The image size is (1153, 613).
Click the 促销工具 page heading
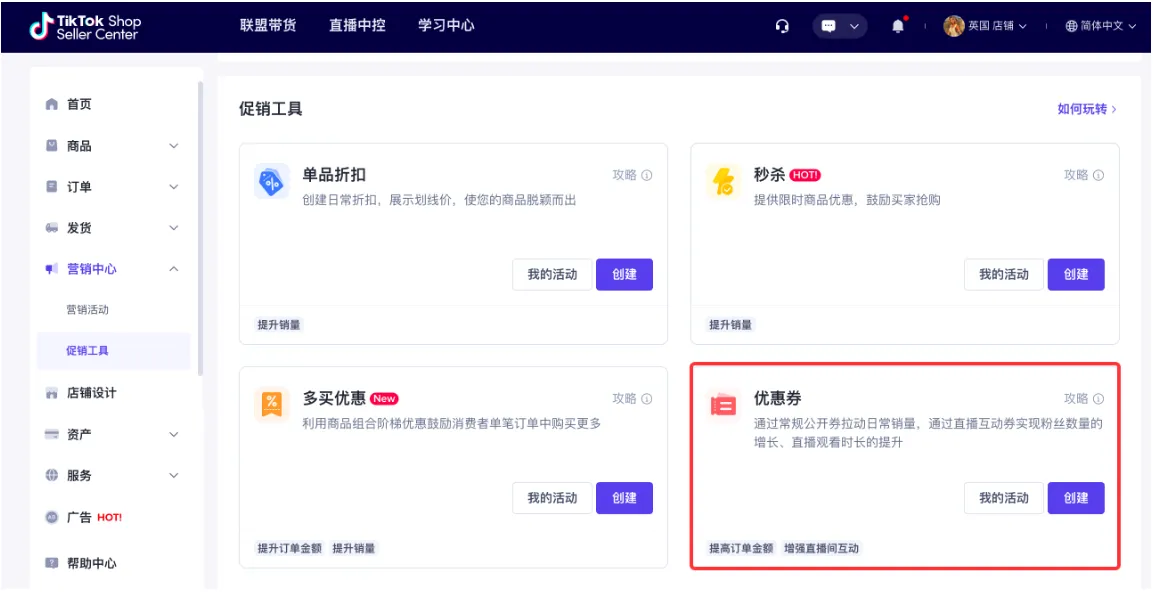pos(271,109)
